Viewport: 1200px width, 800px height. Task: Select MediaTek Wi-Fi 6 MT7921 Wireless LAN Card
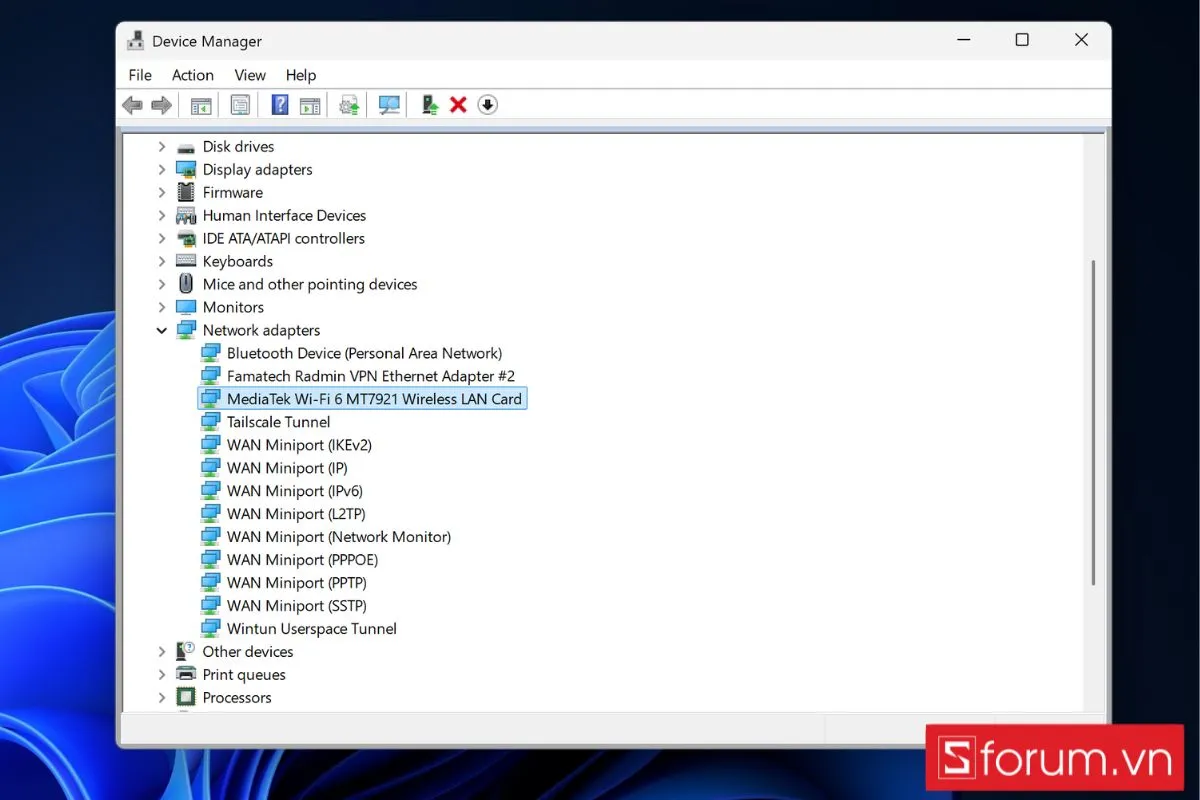pos(374,399)
